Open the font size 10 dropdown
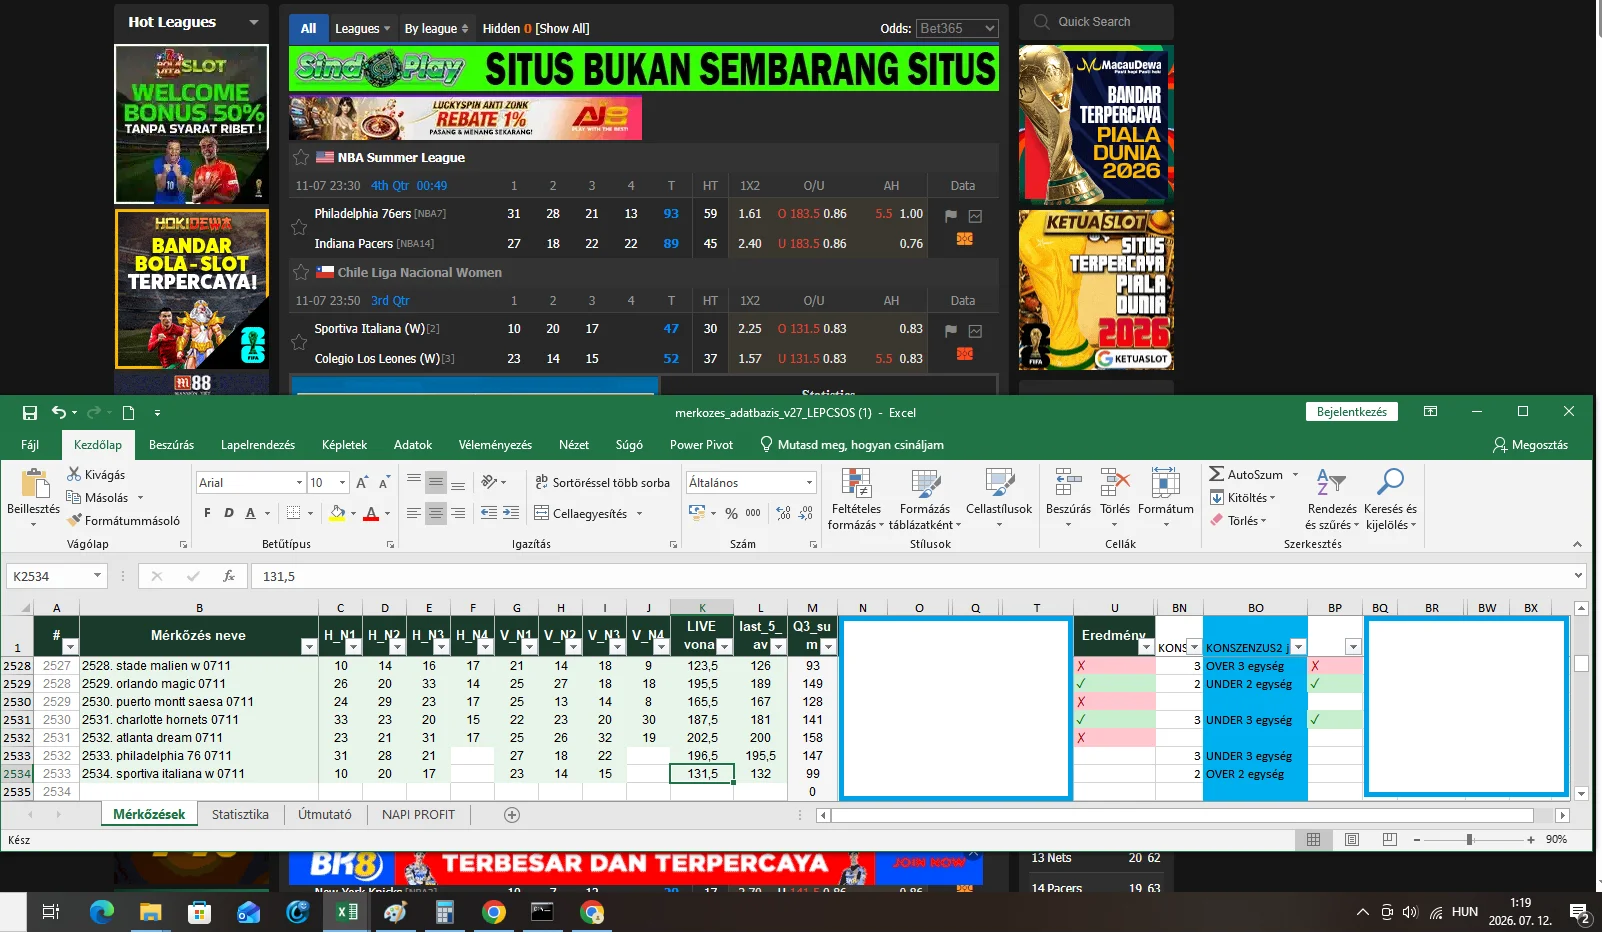 [x=342, y=483]
